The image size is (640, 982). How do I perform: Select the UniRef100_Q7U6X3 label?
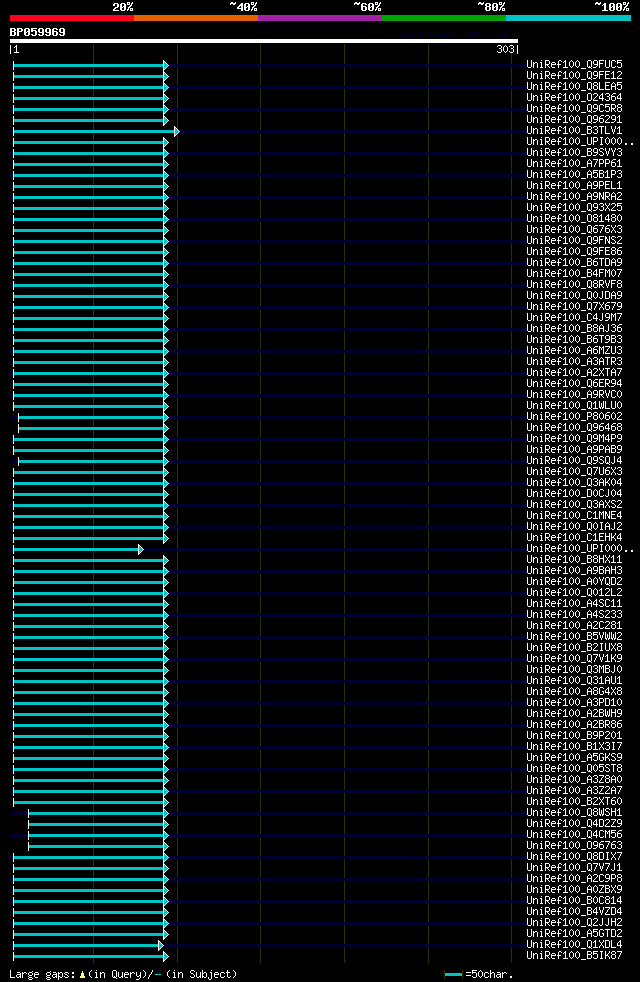click(x=574, y=472)
